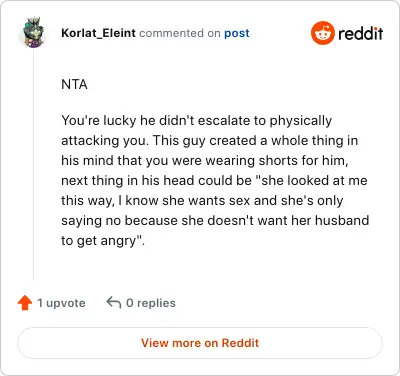Click the line starting "next thing in his head"
The height and width of the screenshot is (376, 400).
click(214, 181)
